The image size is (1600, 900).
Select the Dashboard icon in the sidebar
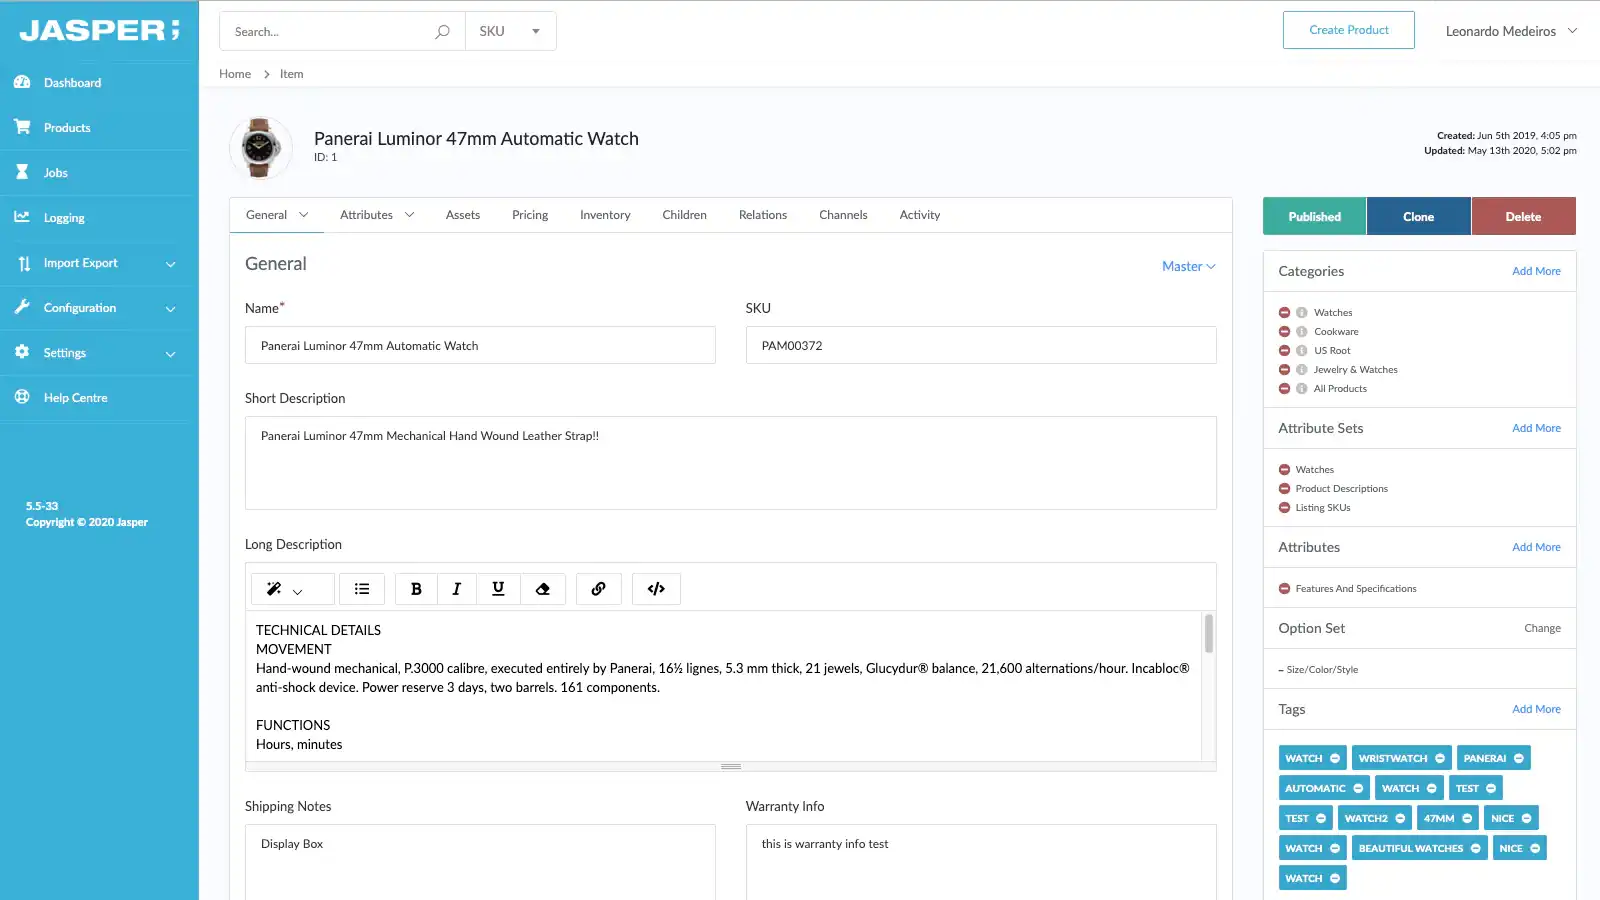(22, 82)
